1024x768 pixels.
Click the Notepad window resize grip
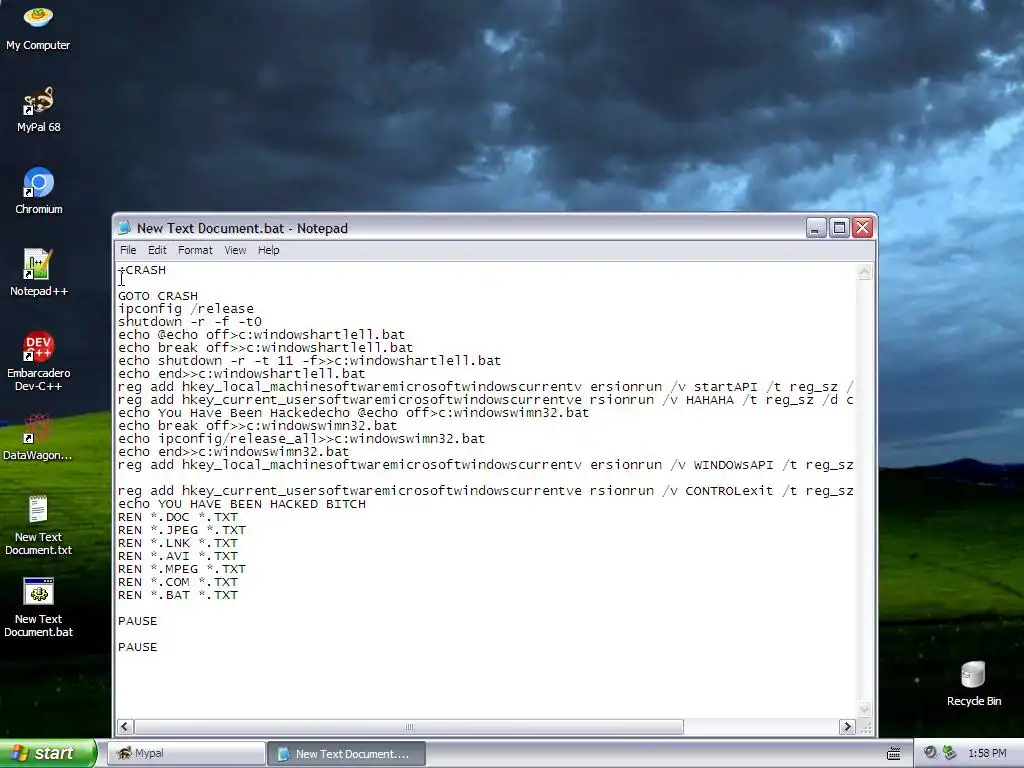[x=865, y=728]
